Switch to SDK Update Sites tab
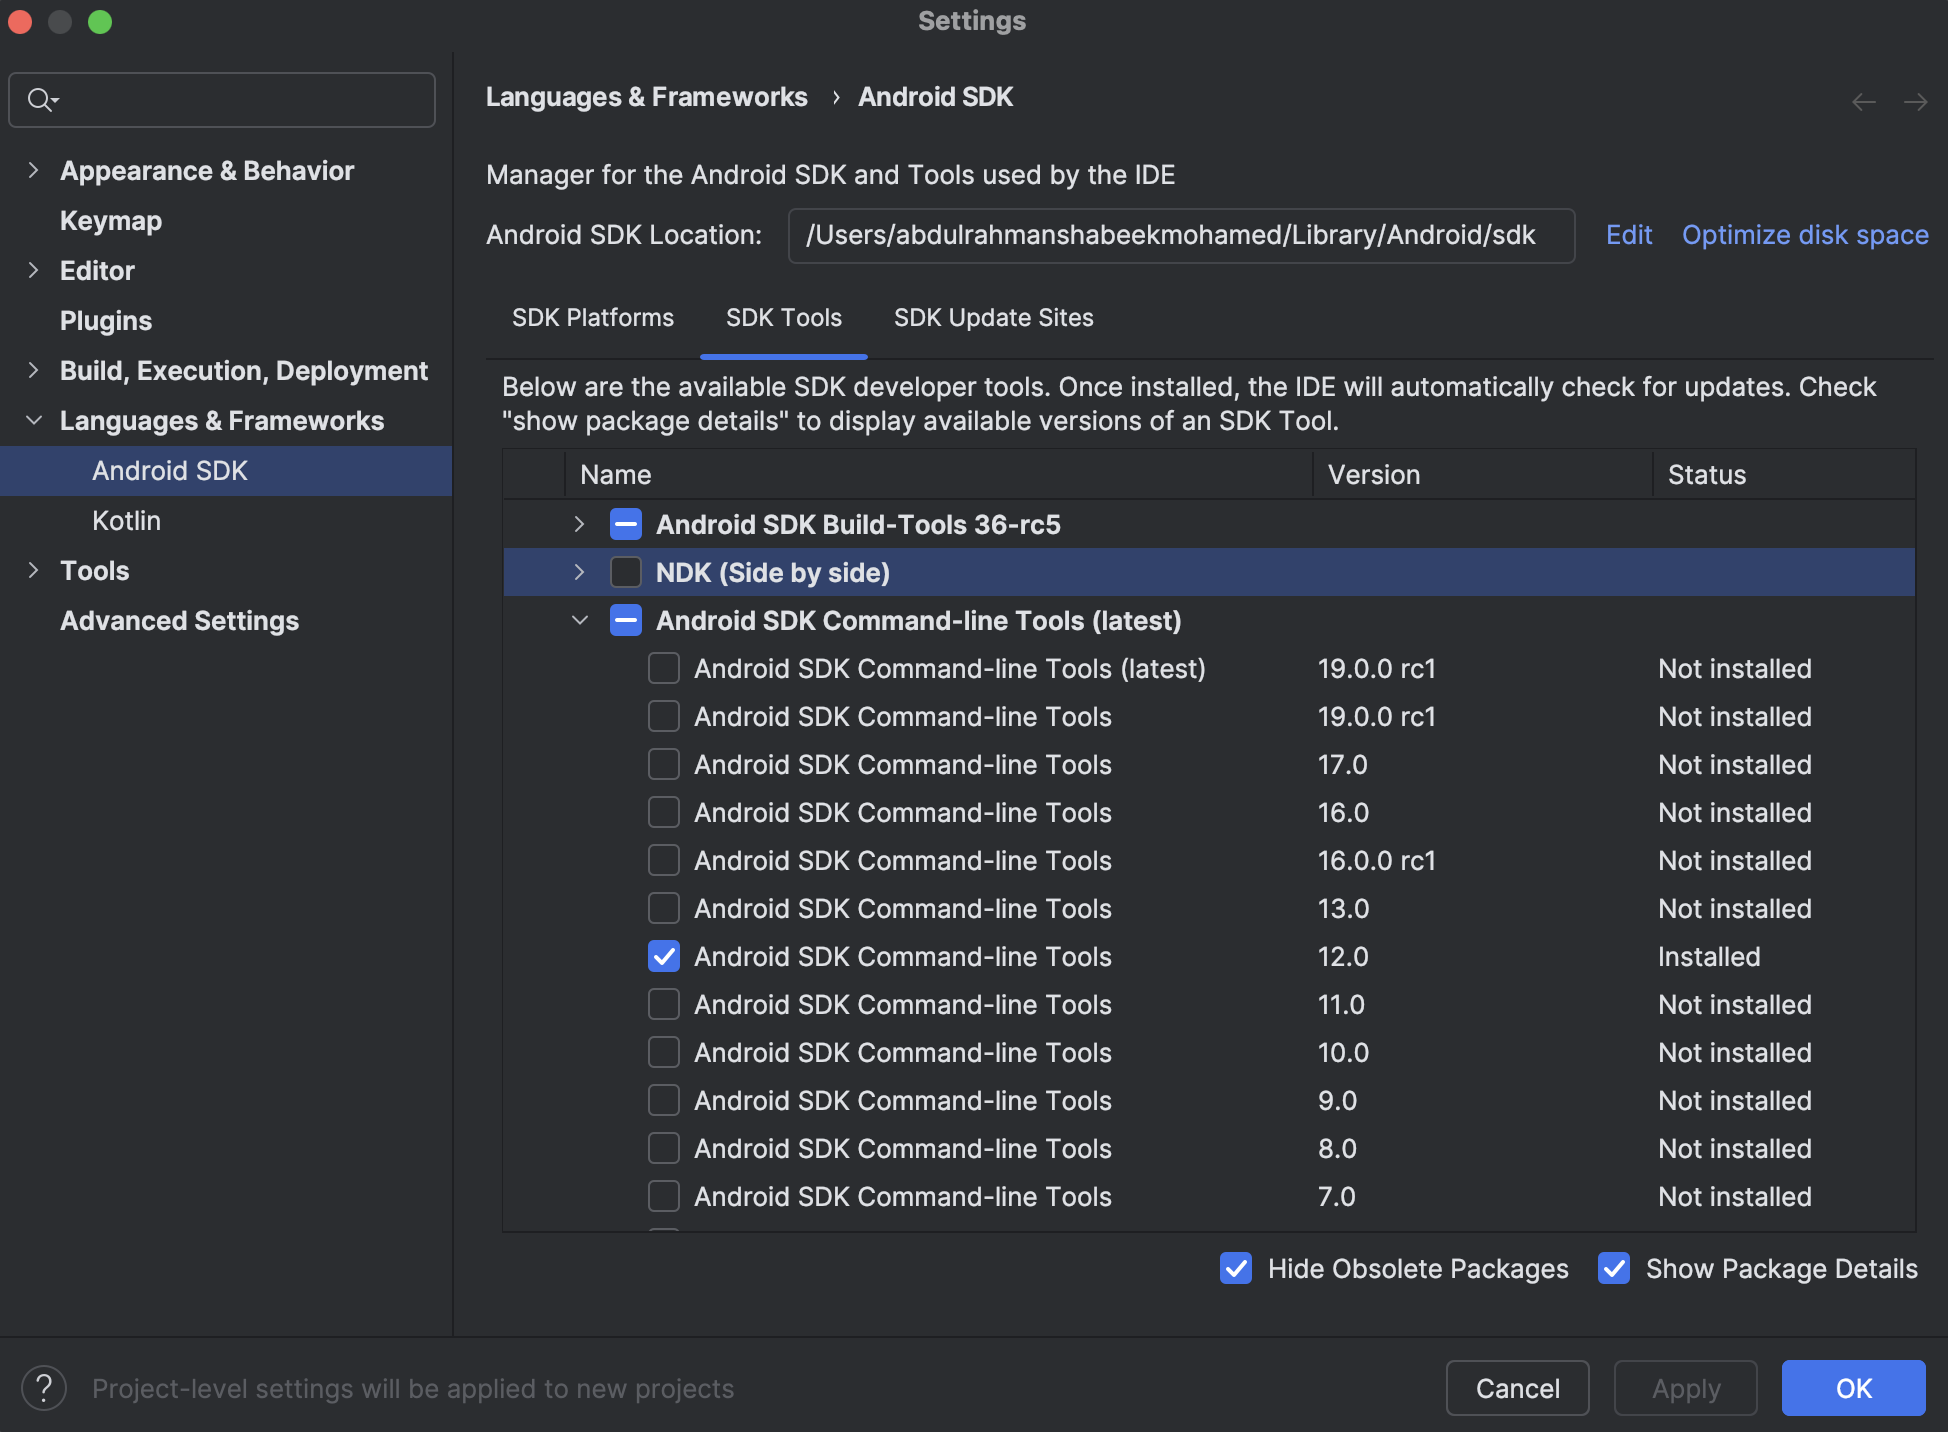This screenshot has width=1948, height=1432. coord(992,318)
